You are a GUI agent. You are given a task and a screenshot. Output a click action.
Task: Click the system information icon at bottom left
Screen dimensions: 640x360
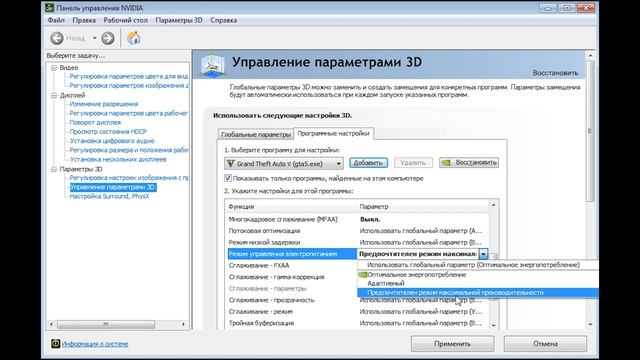coord(56,344)
